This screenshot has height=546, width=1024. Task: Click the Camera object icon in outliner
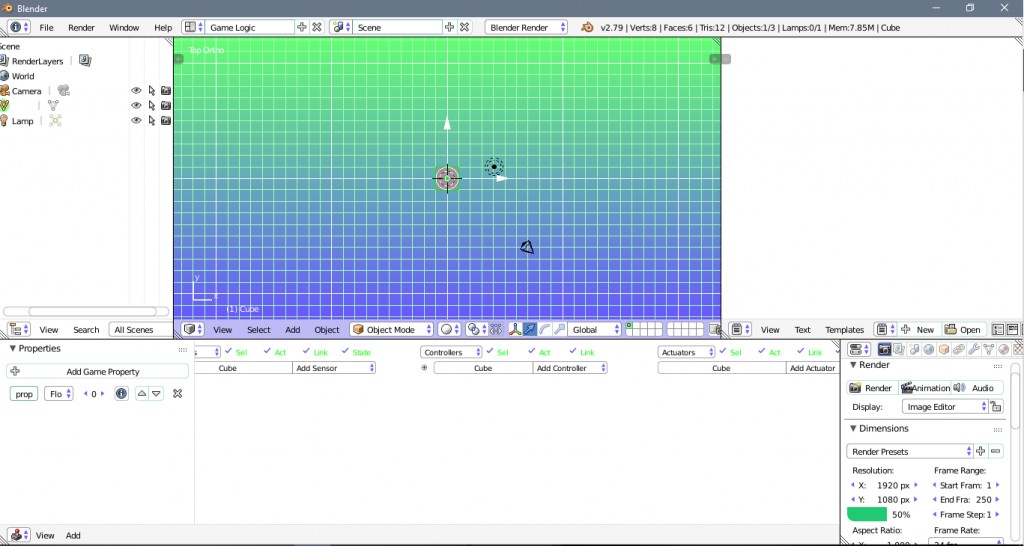click(x=5, y=91)
